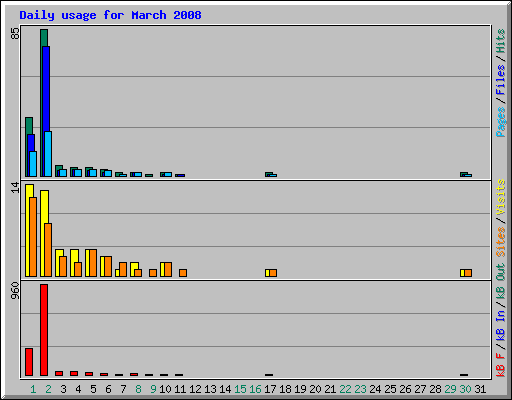Click day 7 on the x-axis
Viewport: 512px width, 400px height.
coord(123,389)
